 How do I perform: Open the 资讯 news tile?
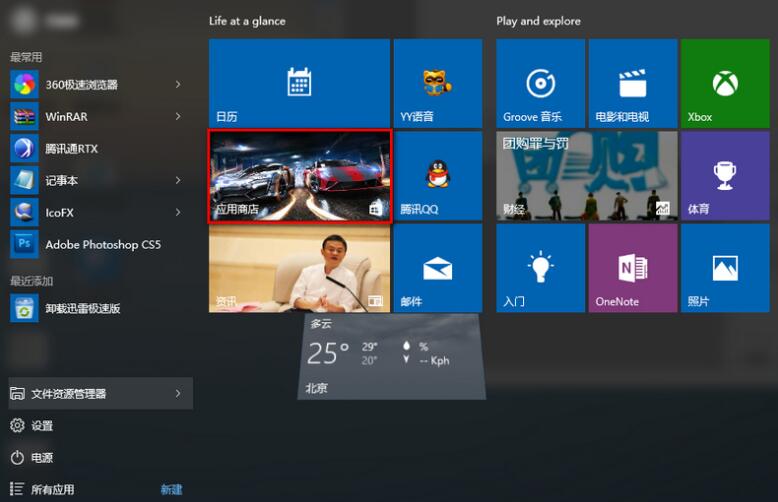click(x=299, y=268)
